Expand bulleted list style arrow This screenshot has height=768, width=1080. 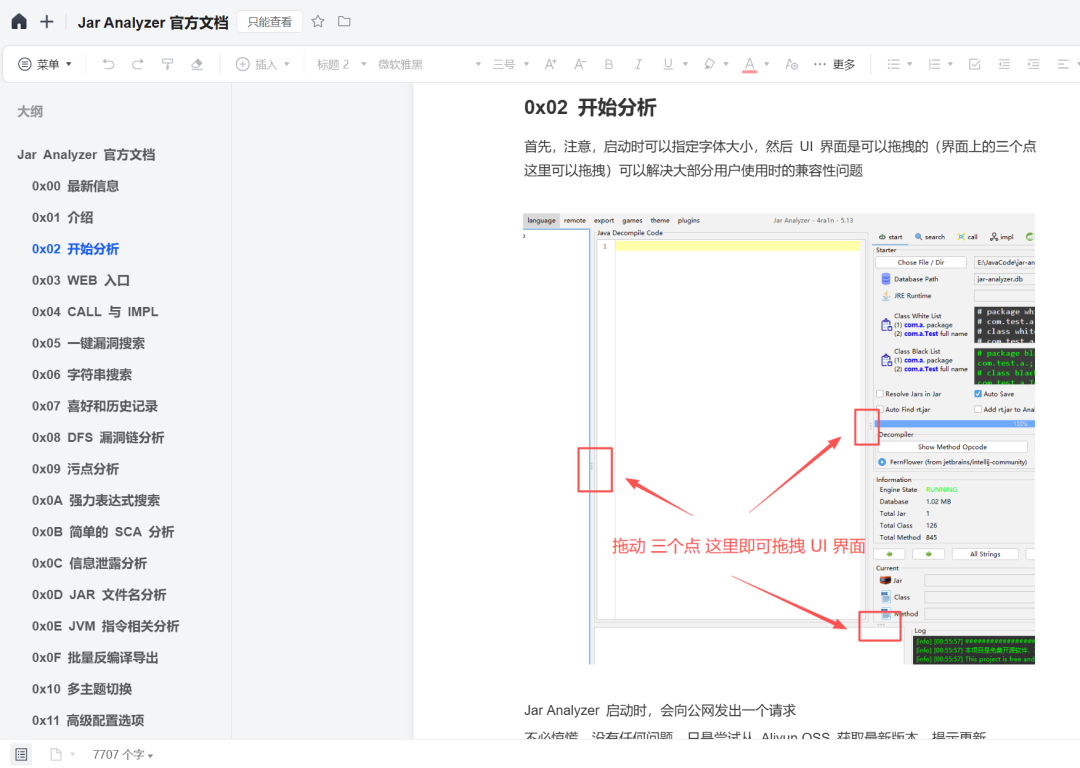[910, 64]
